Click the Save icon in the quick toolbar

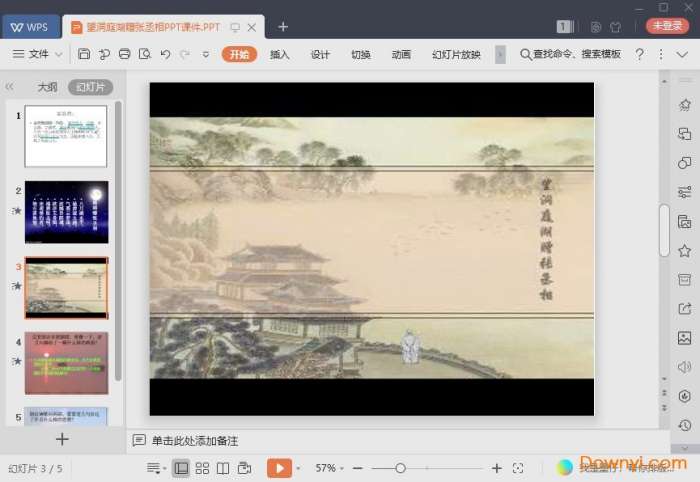point(84,54)
